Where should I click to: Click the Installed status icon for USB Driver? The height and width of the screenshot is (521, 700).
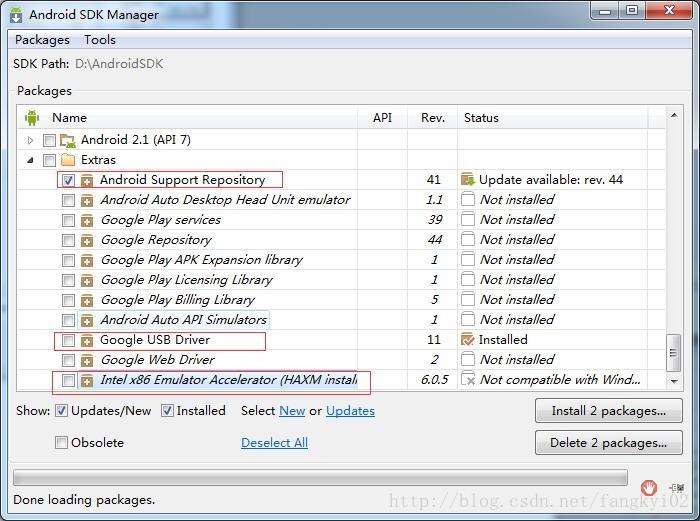tap(467, 340)
